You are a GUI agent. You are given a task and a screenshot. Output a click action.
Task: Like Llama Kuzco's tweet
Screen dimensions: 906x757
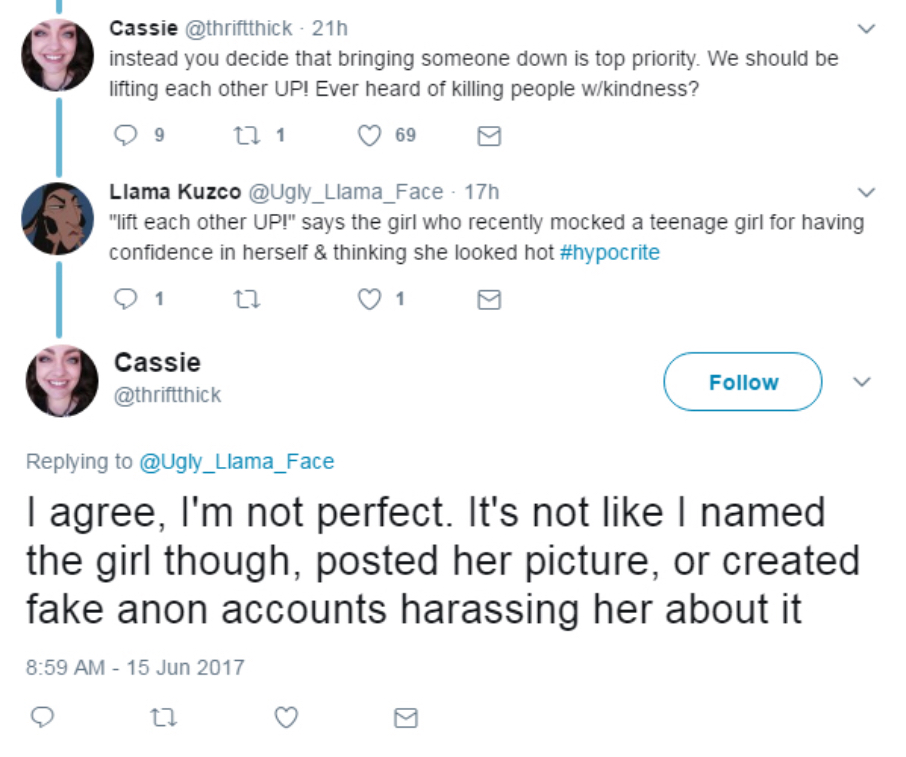point(370,298)
